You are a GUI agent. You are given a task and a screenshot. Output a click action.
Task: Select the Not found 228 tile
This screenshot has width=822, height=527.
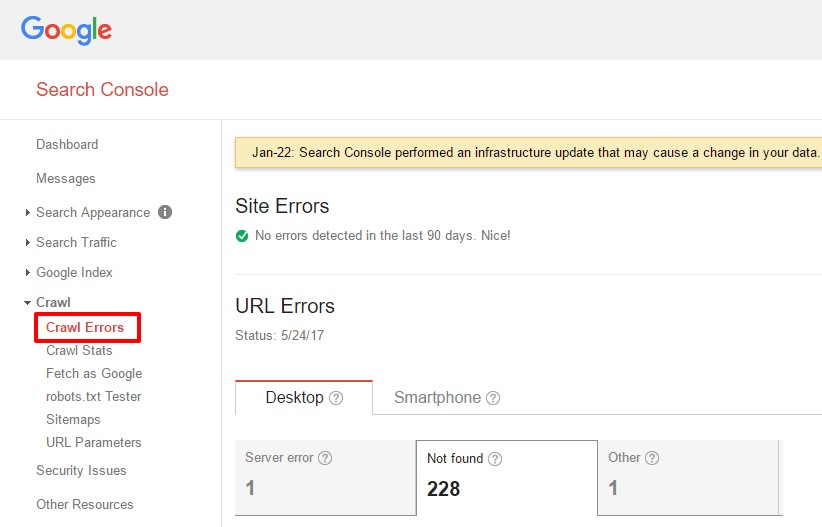click(507, 478)
